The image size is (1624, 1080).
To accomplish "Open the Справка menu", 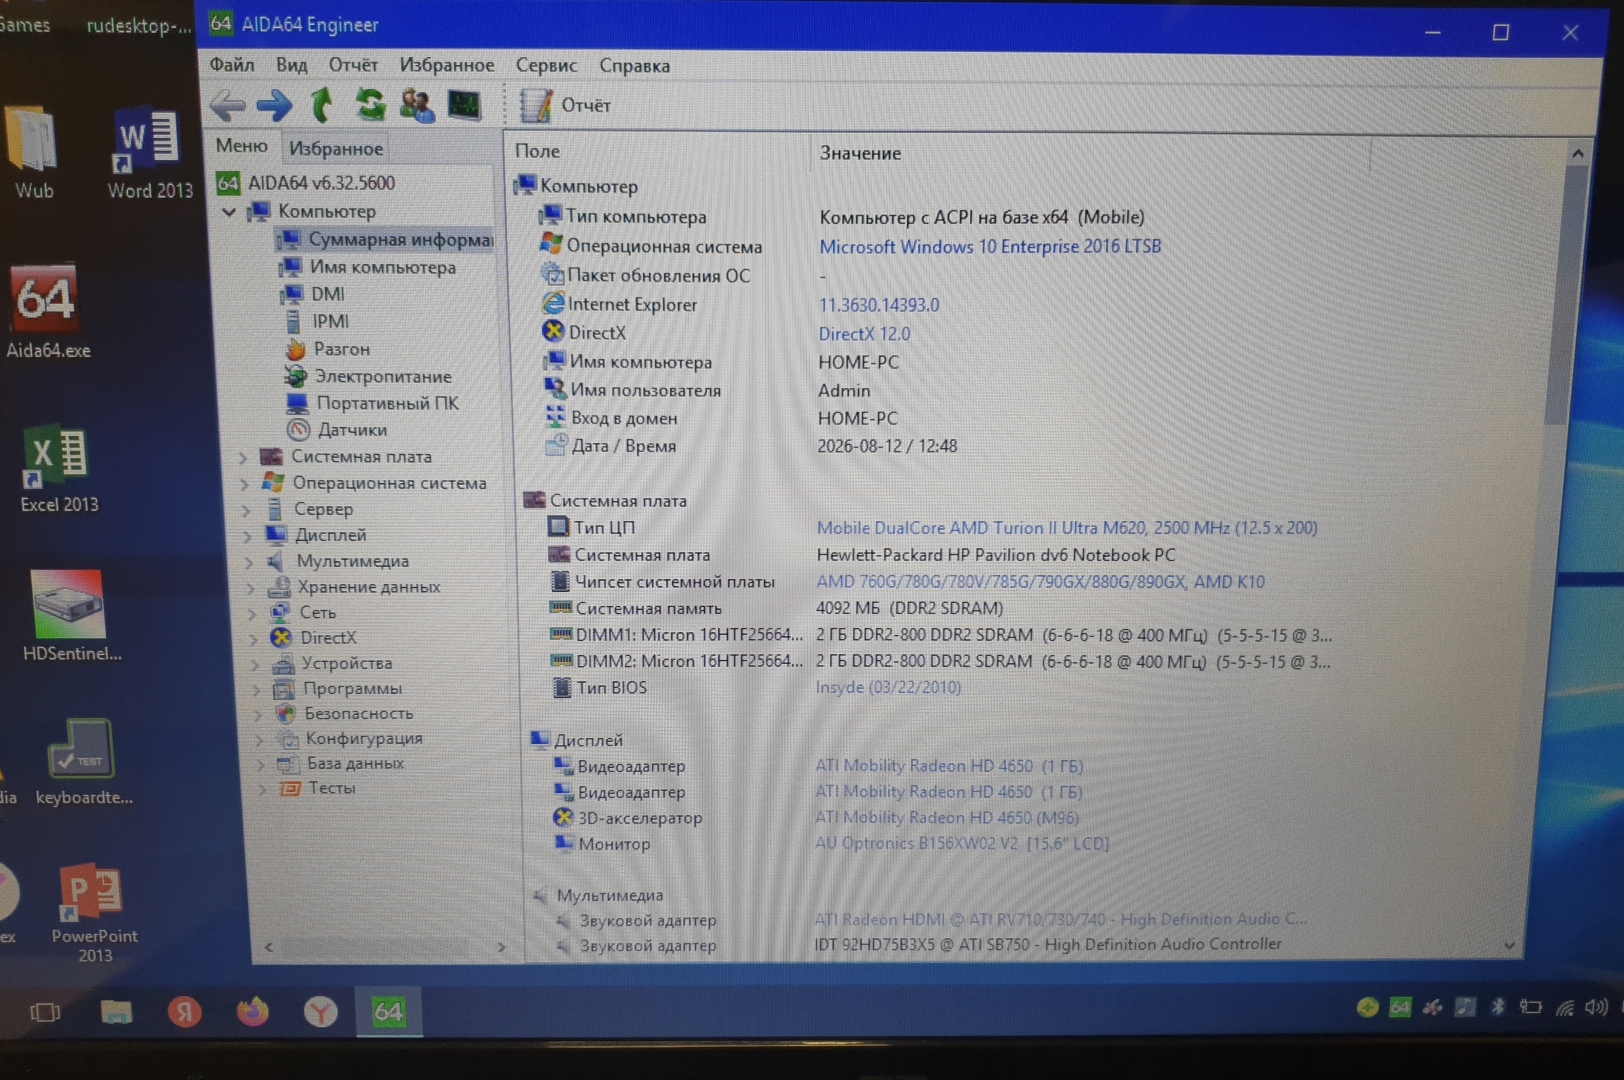I will (634, 66).
